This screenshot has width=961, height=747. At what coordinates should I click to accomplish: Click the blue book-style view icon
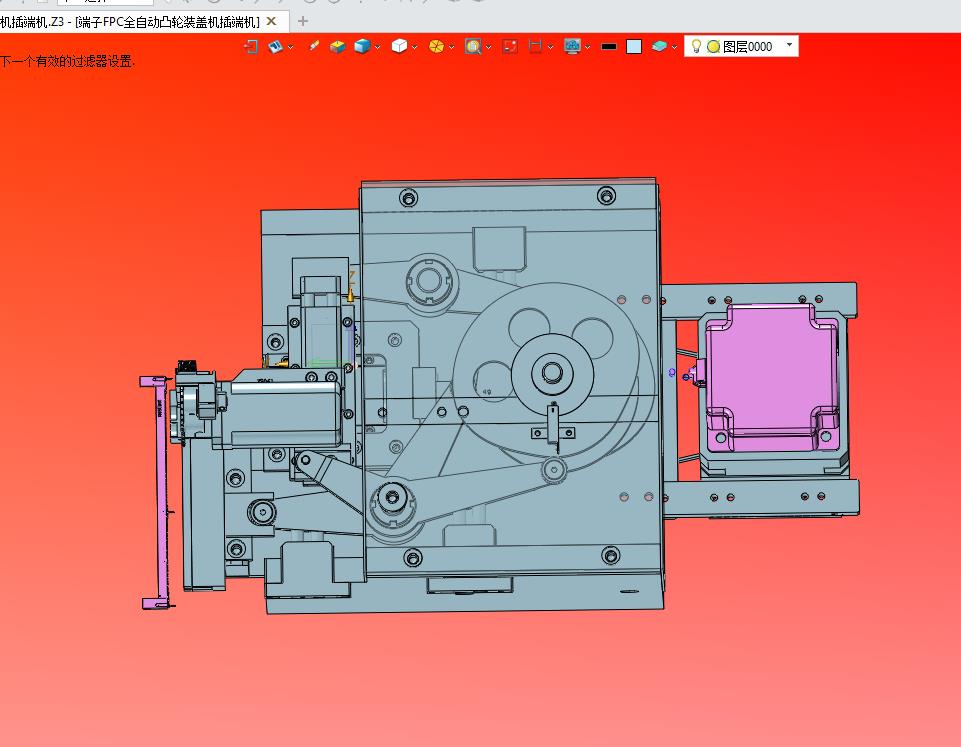(275, 47)
